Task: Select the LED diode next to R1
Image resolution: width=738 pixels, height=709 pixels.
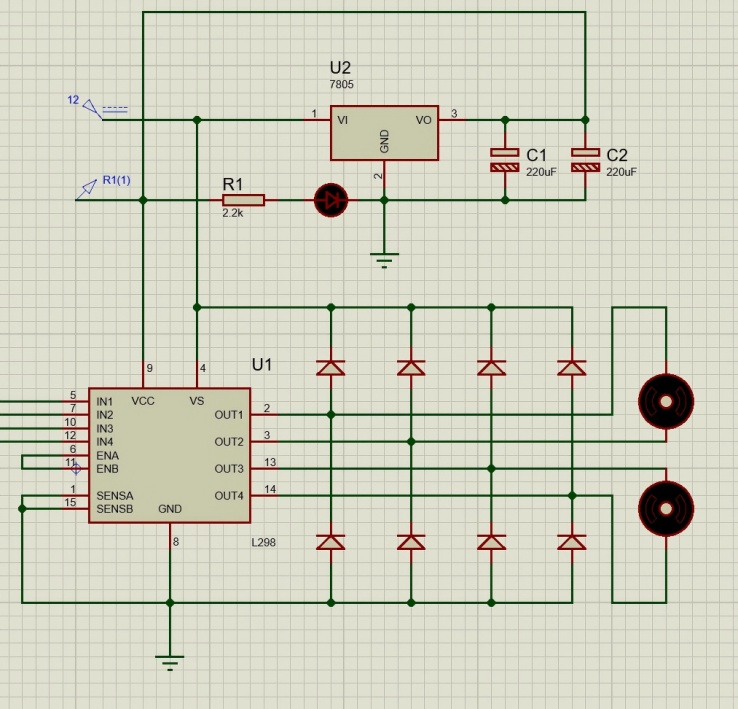Action: pyautogui.click(x=329, y=200)
